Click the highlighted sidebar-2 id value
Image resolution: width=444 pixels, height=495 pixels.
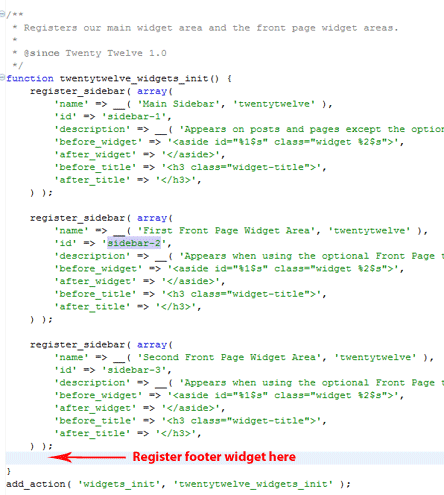click(134, 243)
